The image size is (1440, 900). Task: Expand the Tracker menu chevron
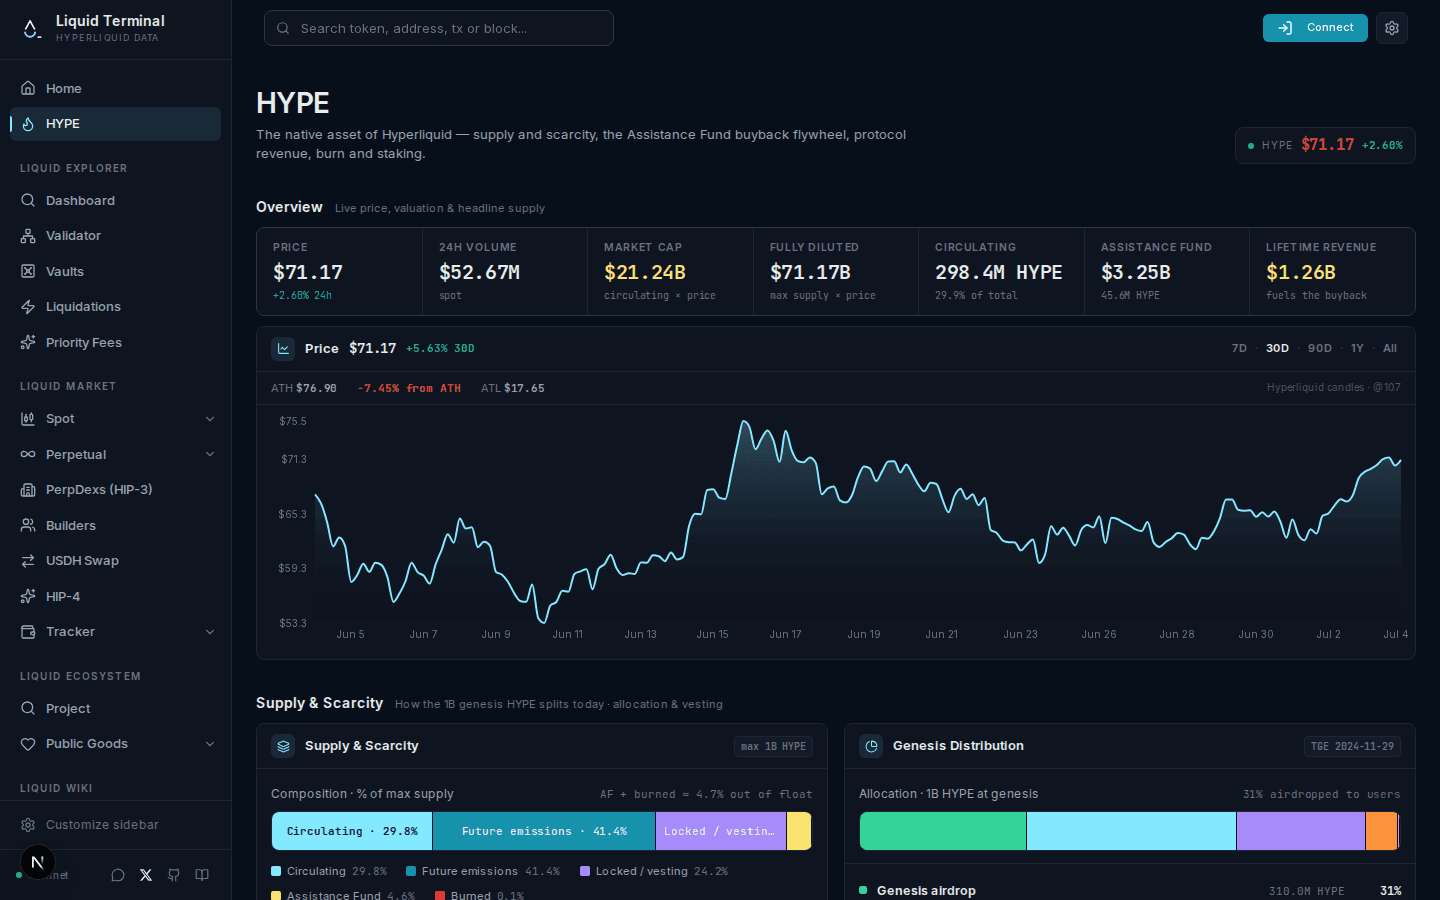pyautogui.click(x=210, y=632)
